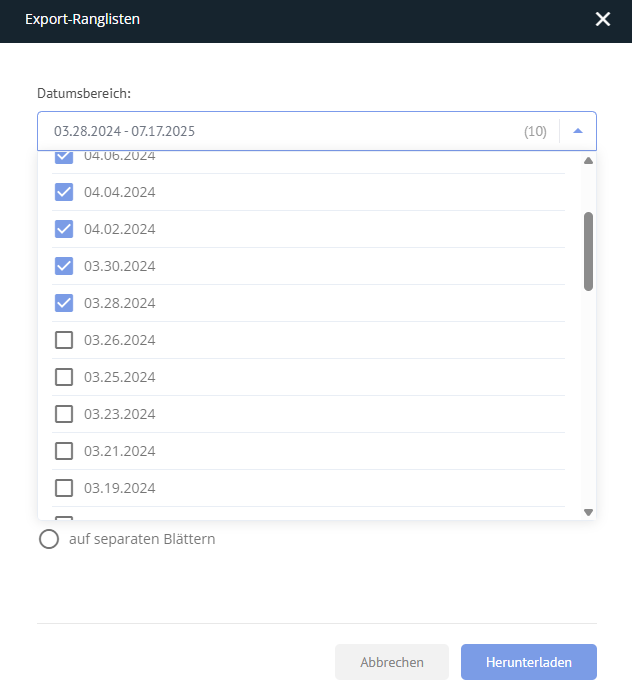
Task: Check the 03.26.2024 date checkbox
Action: 64,340
